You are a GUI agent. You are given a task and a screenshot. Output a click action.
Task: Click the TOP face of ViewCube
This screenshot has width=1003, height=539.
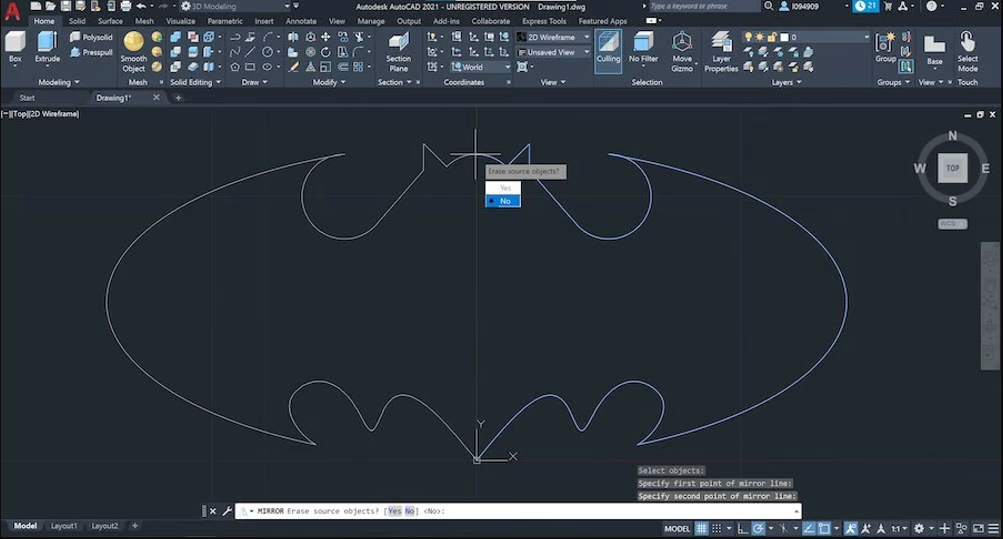952,168
